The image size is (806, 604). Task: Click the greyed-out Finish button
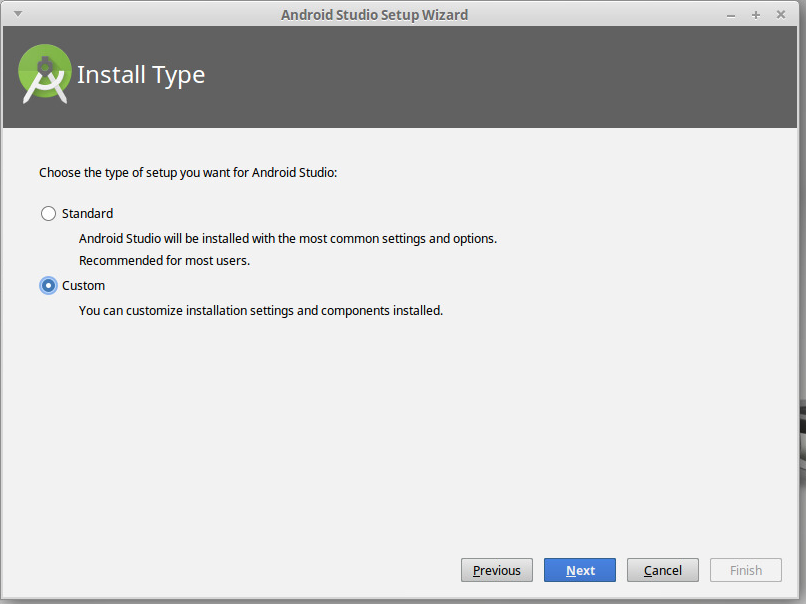[746, 570]
